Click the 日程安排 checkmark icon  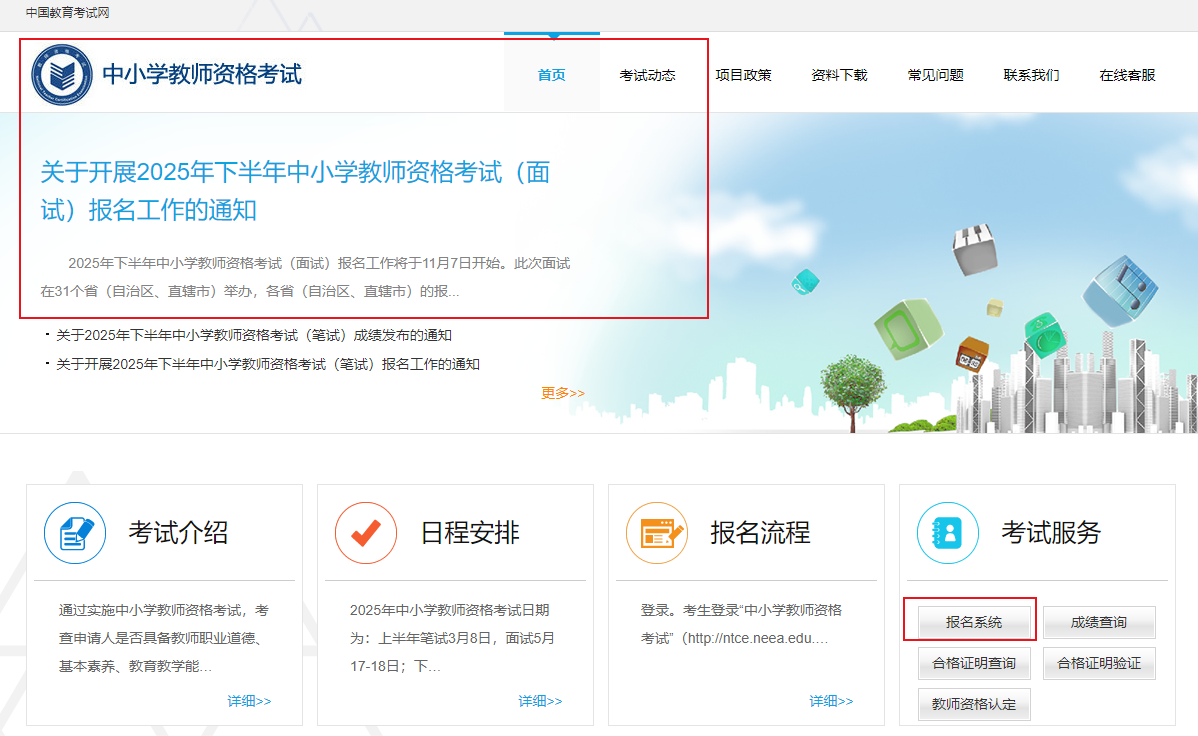(366, 533)
